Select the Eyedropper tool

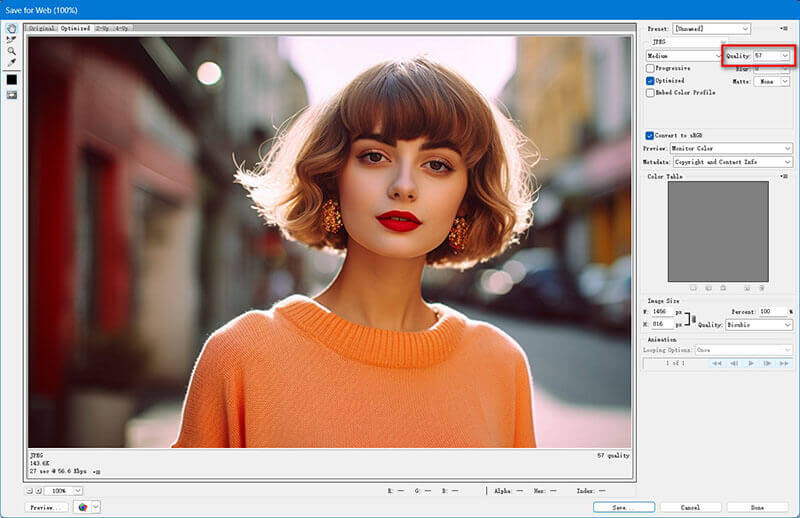pyautogui.click(x=12, y=62)
